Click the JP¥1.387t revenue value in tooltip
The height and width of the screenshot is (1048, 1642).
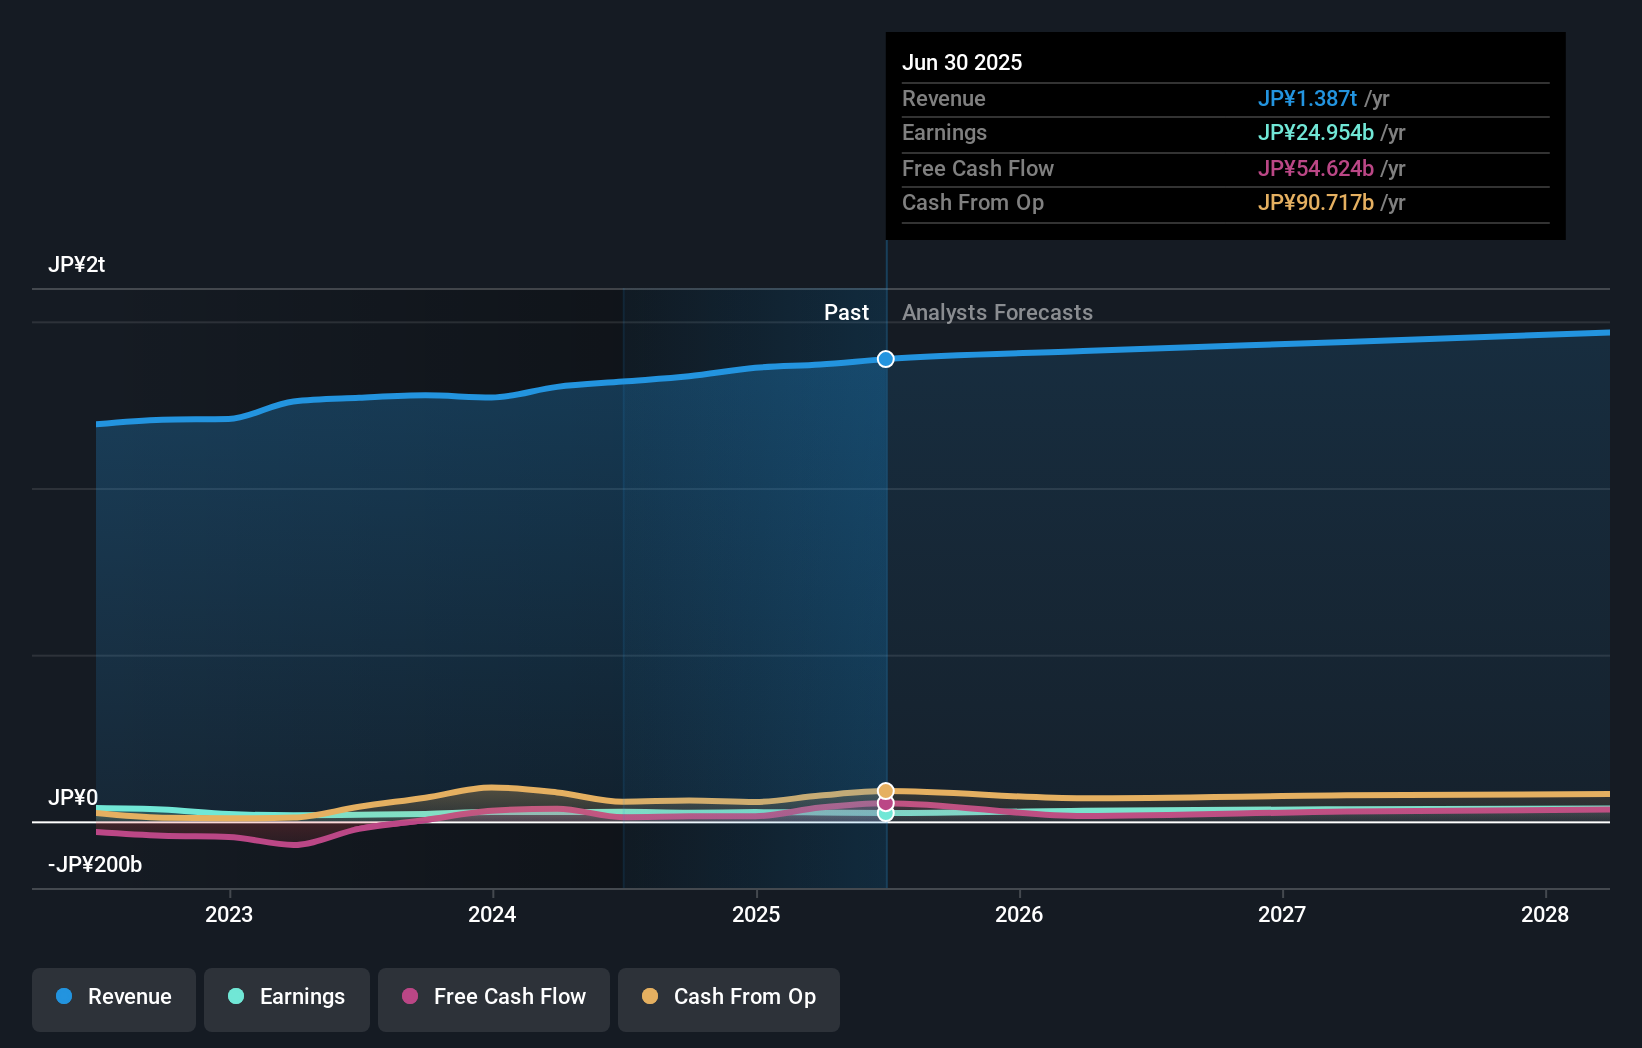1307,99
